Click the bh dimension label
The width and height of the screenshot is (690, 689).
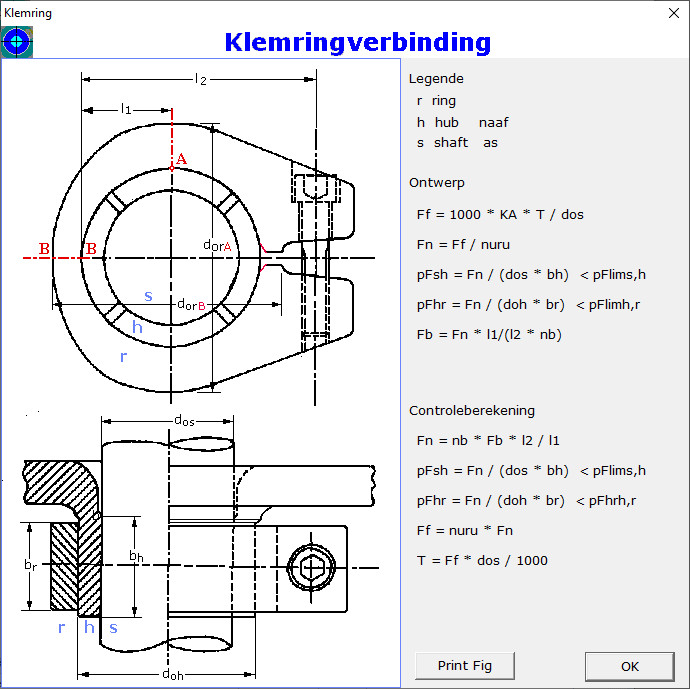point(136,556)
